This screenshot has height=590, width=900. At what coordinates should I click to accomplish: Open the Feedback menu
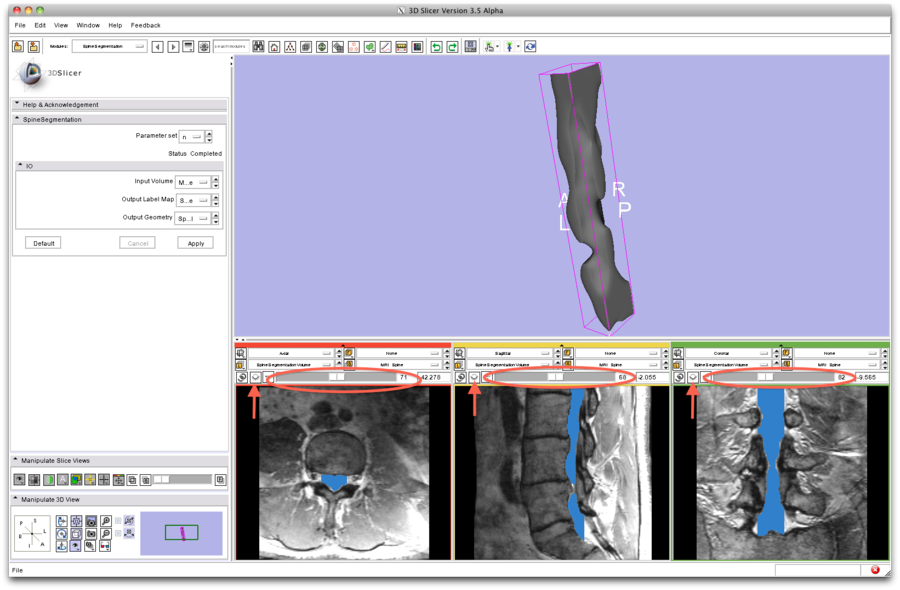[144, 25]
